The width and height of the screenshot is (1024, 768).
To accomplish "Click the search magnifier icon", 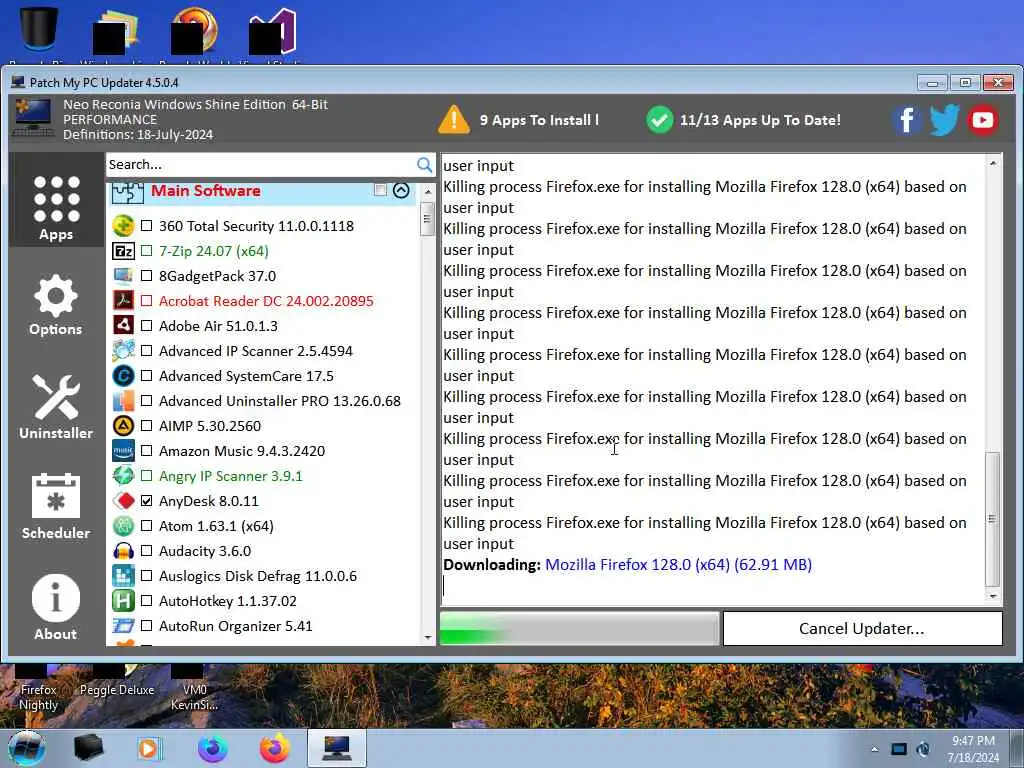I will [x=424, y=165].
